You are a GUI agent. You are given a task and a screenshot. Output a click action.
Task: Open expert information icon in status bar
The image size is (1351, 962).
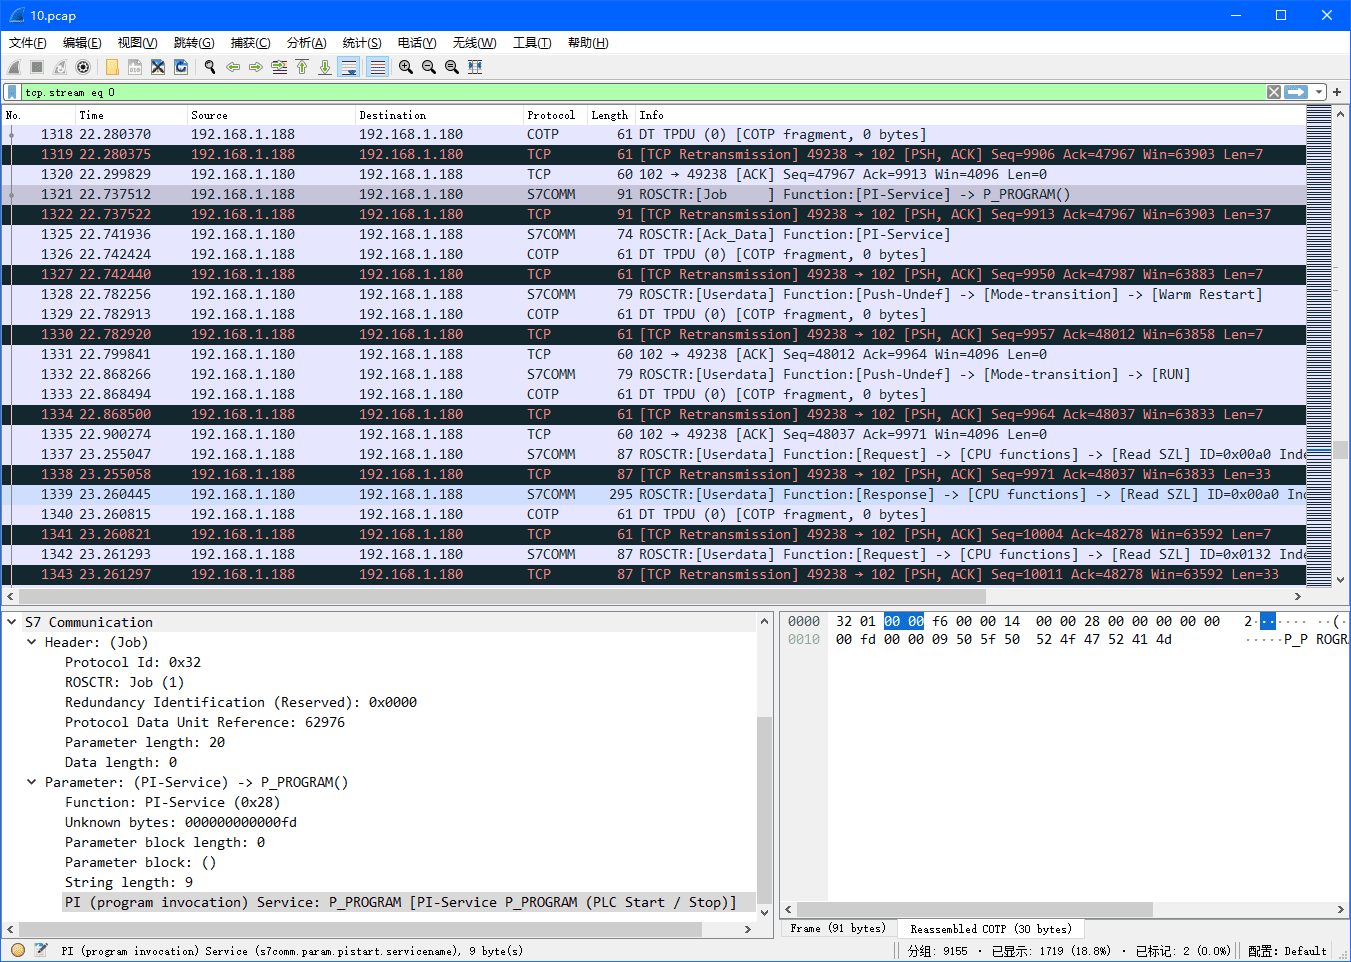tap(18, 950)
